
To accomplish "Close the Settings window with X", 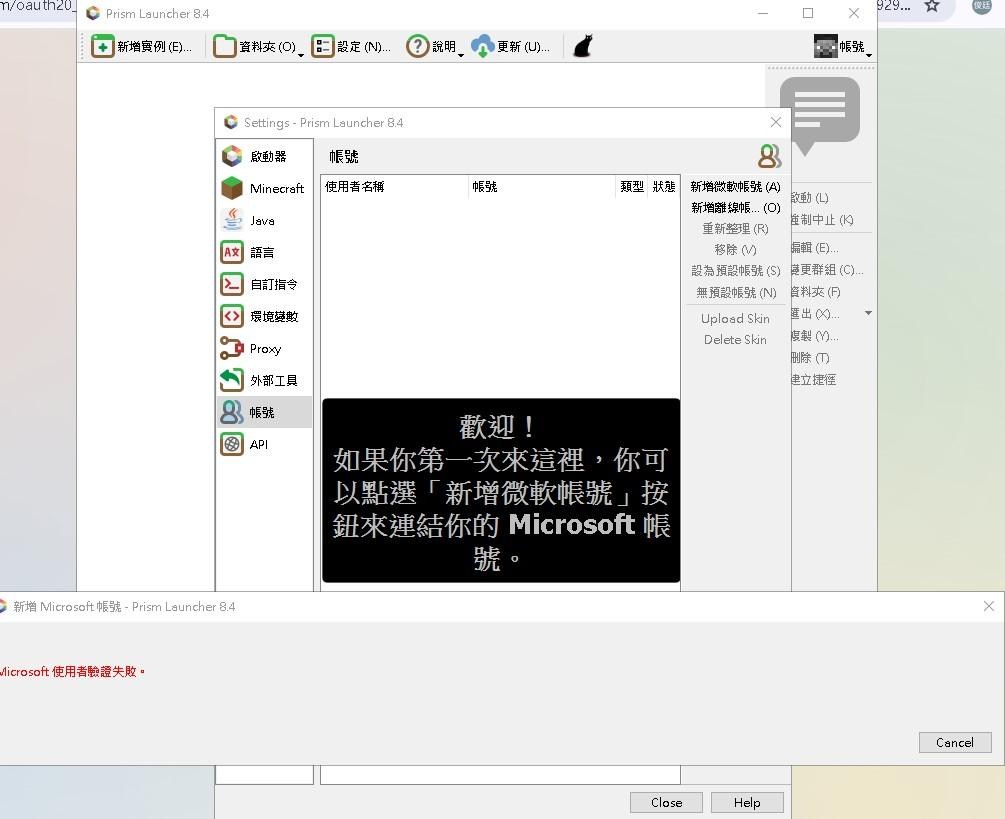I will [x=776, y=122].
